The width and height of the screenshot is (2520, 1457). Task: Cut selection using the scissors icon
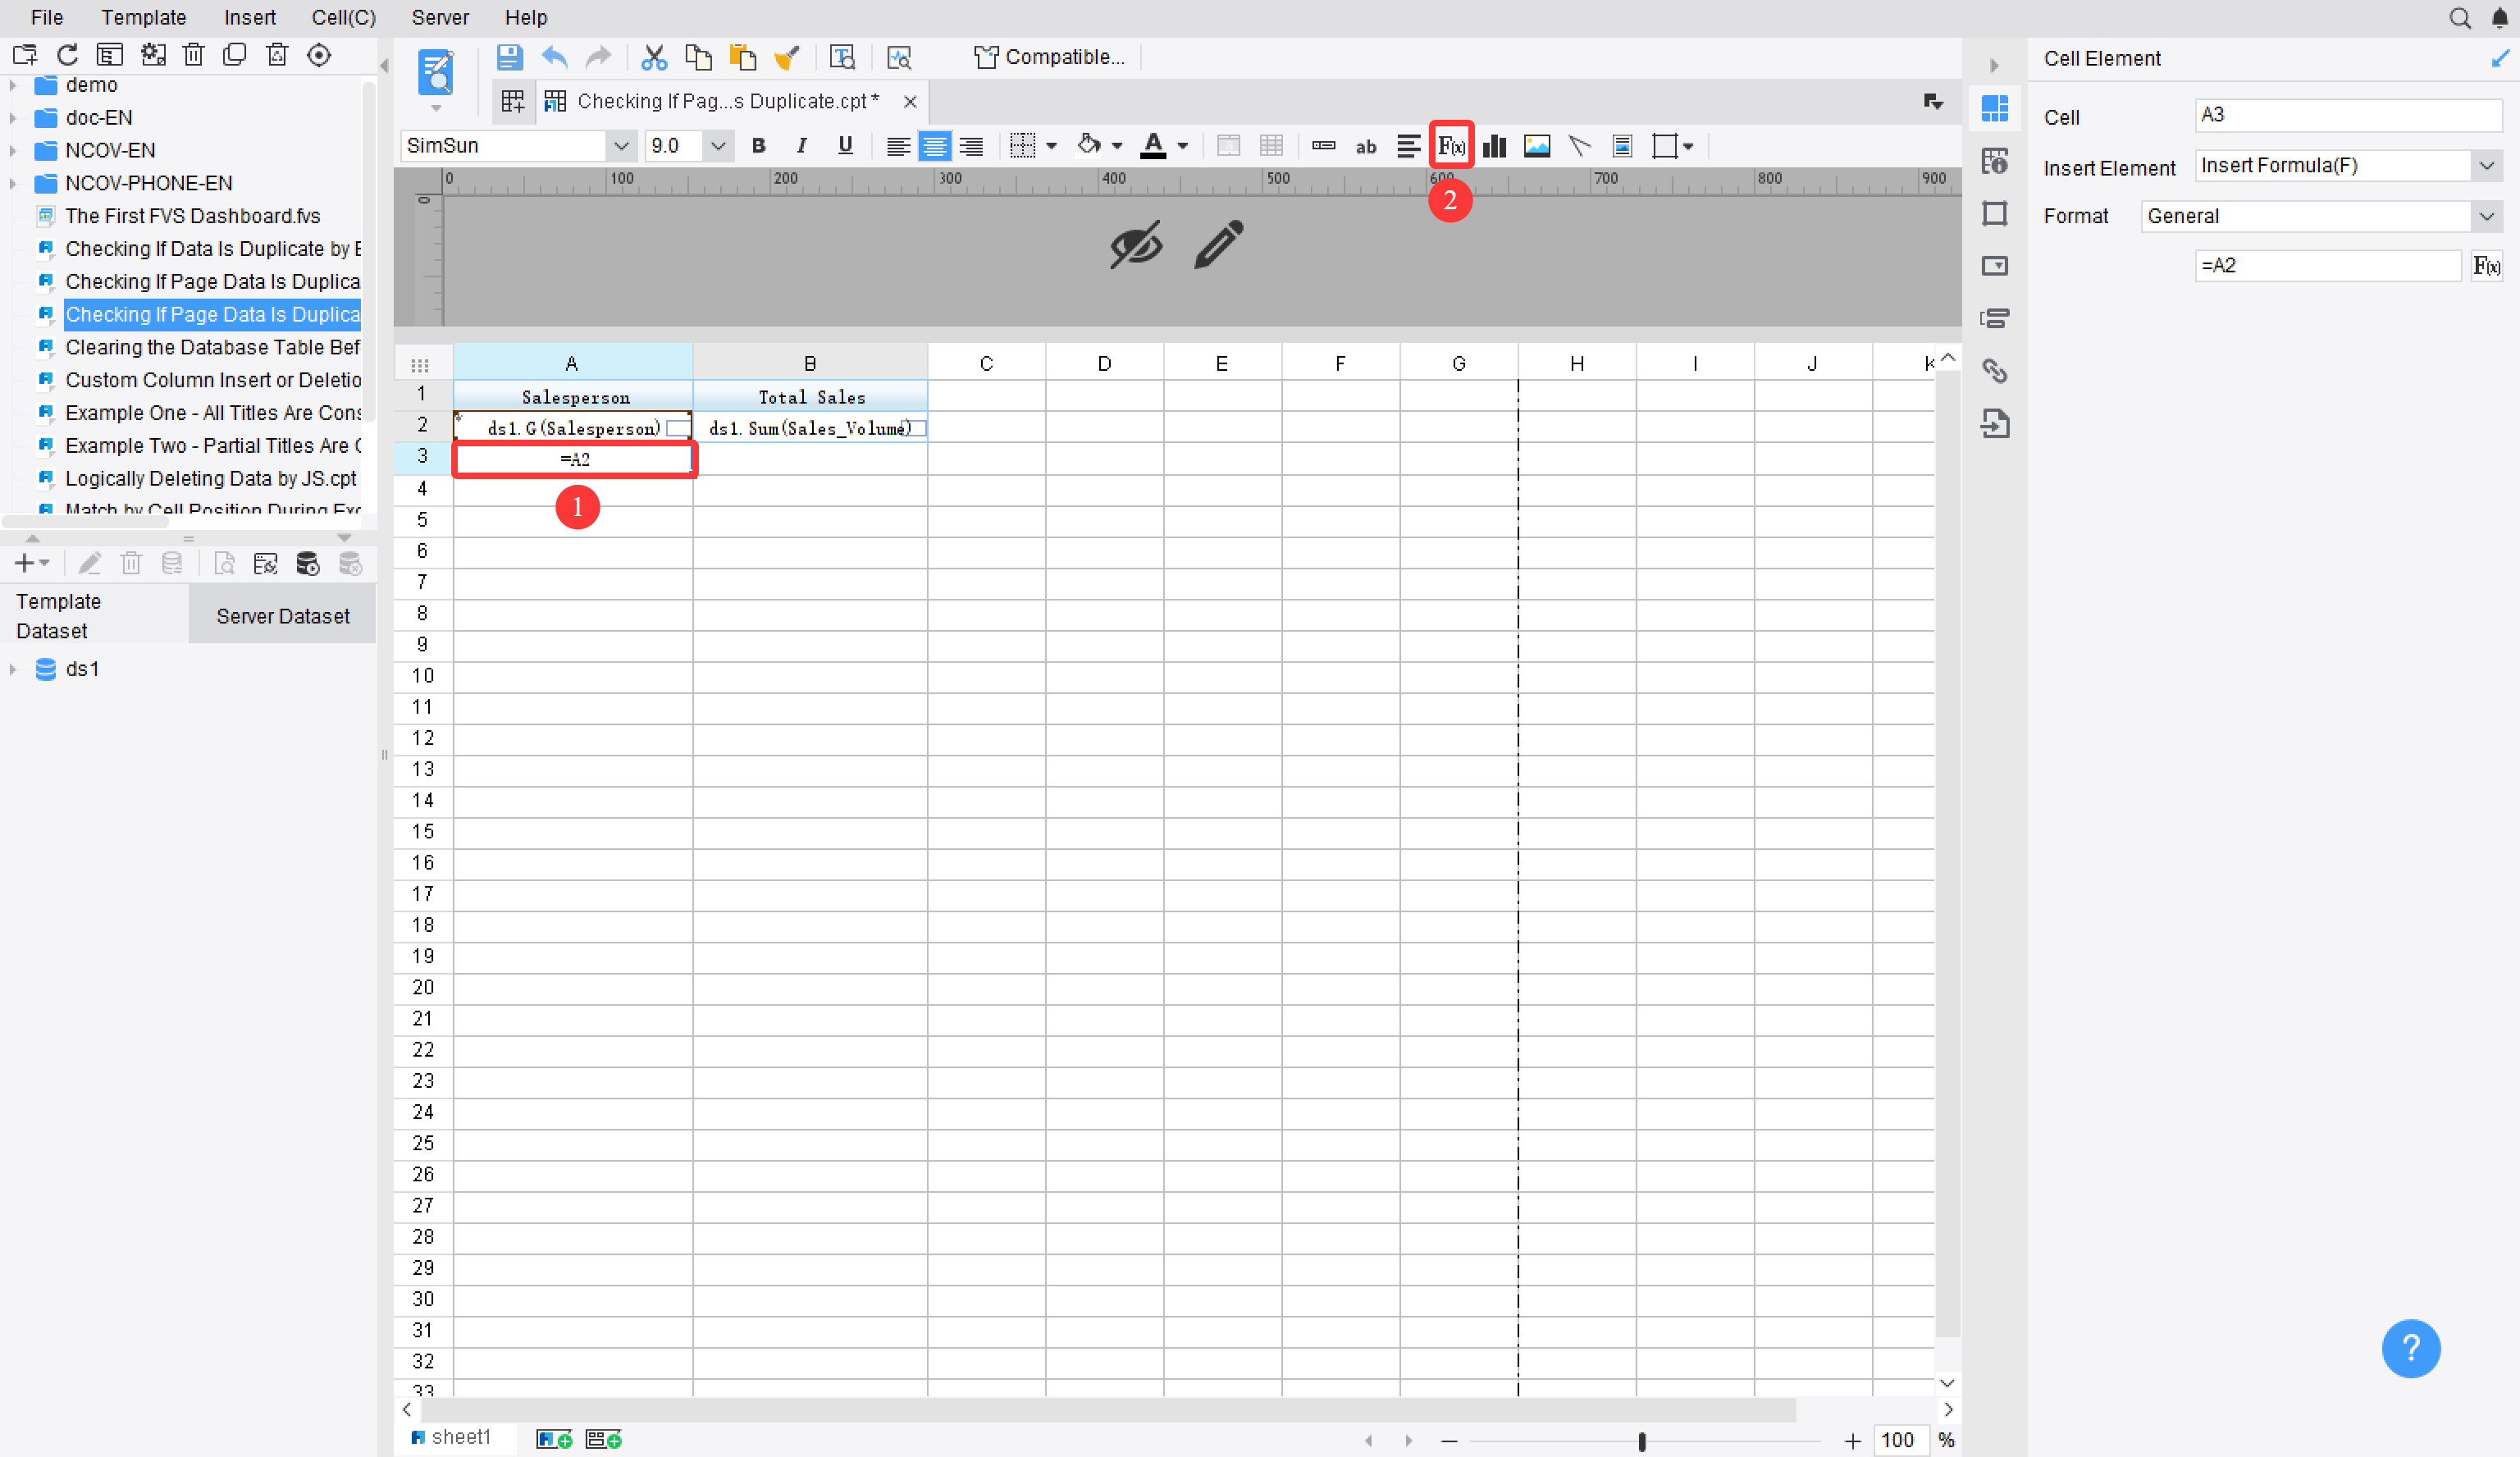[653, 57]
